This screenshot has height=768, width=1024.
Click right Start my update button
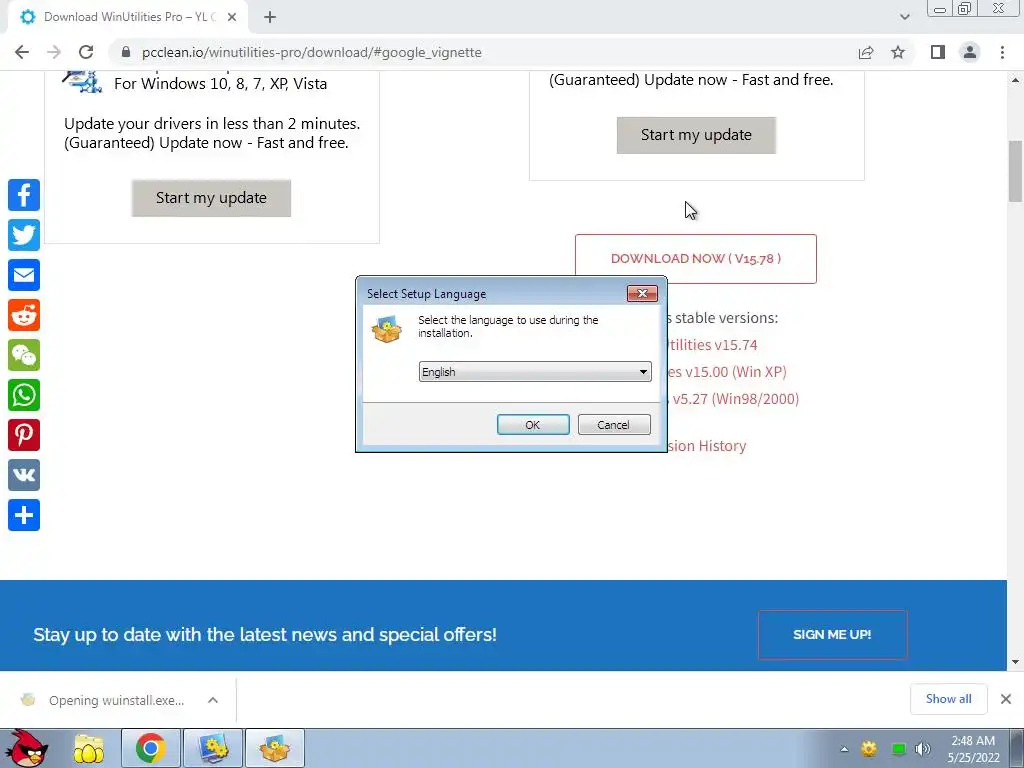point(696,135)
